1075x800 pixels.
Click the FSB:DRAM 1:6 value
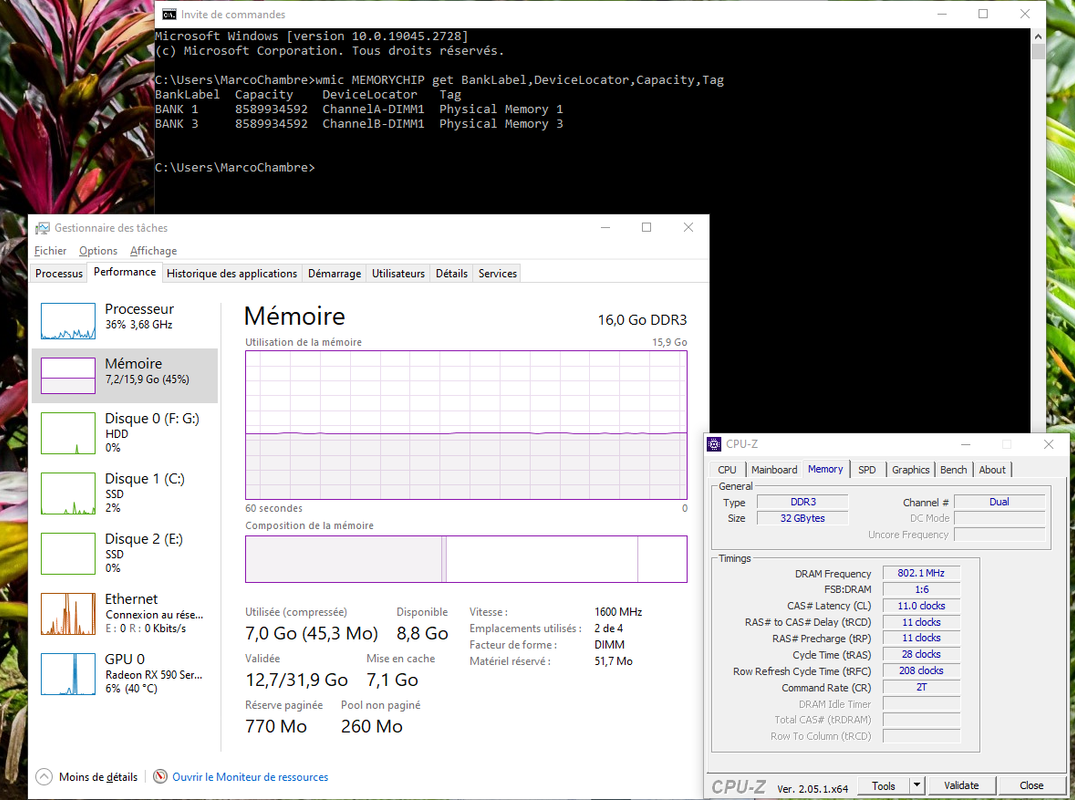[x=921, y=590]
